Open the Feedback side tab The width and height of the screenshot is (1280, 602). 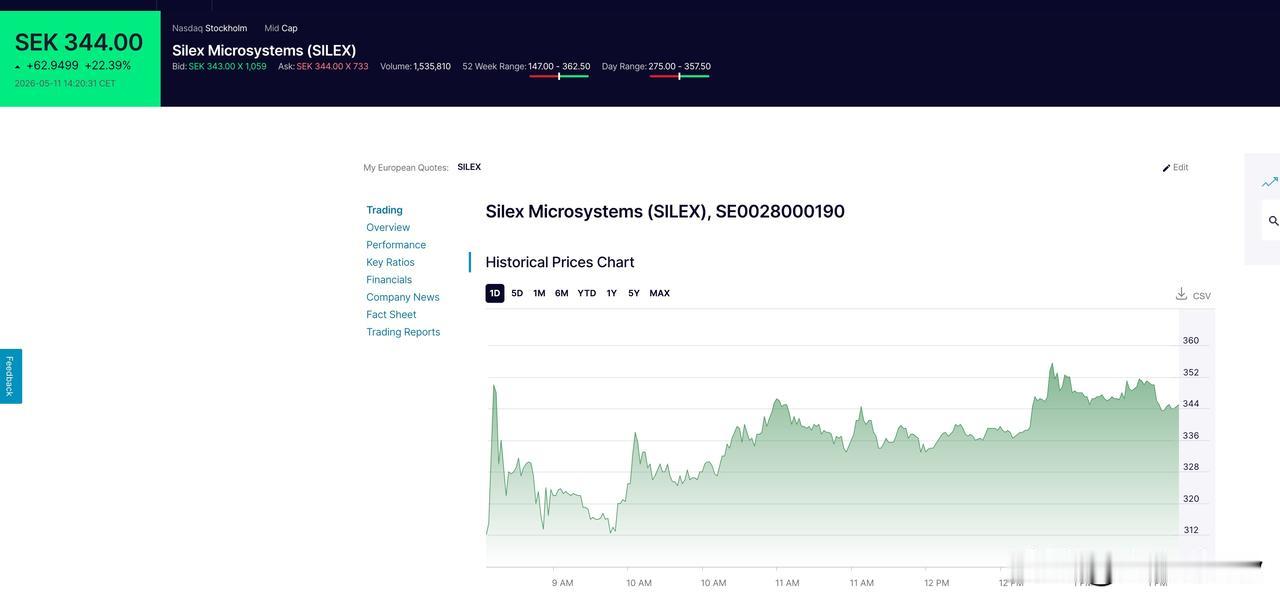10,376
